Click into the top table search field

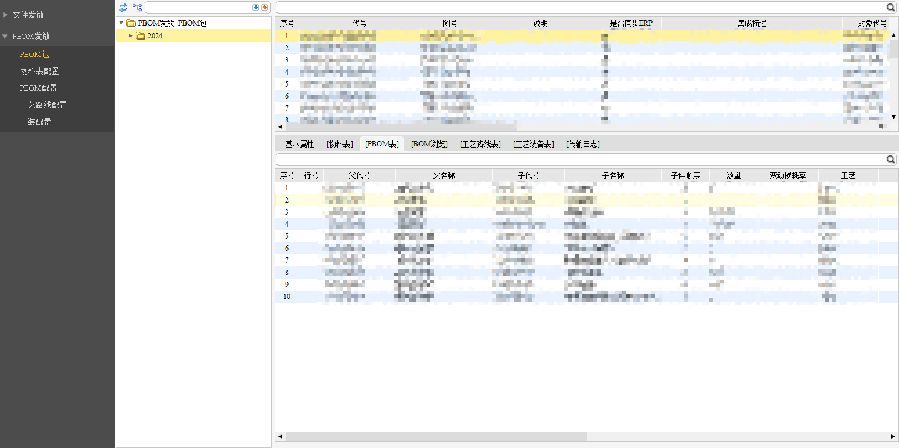pyautogui.click(x=580, y=7)
